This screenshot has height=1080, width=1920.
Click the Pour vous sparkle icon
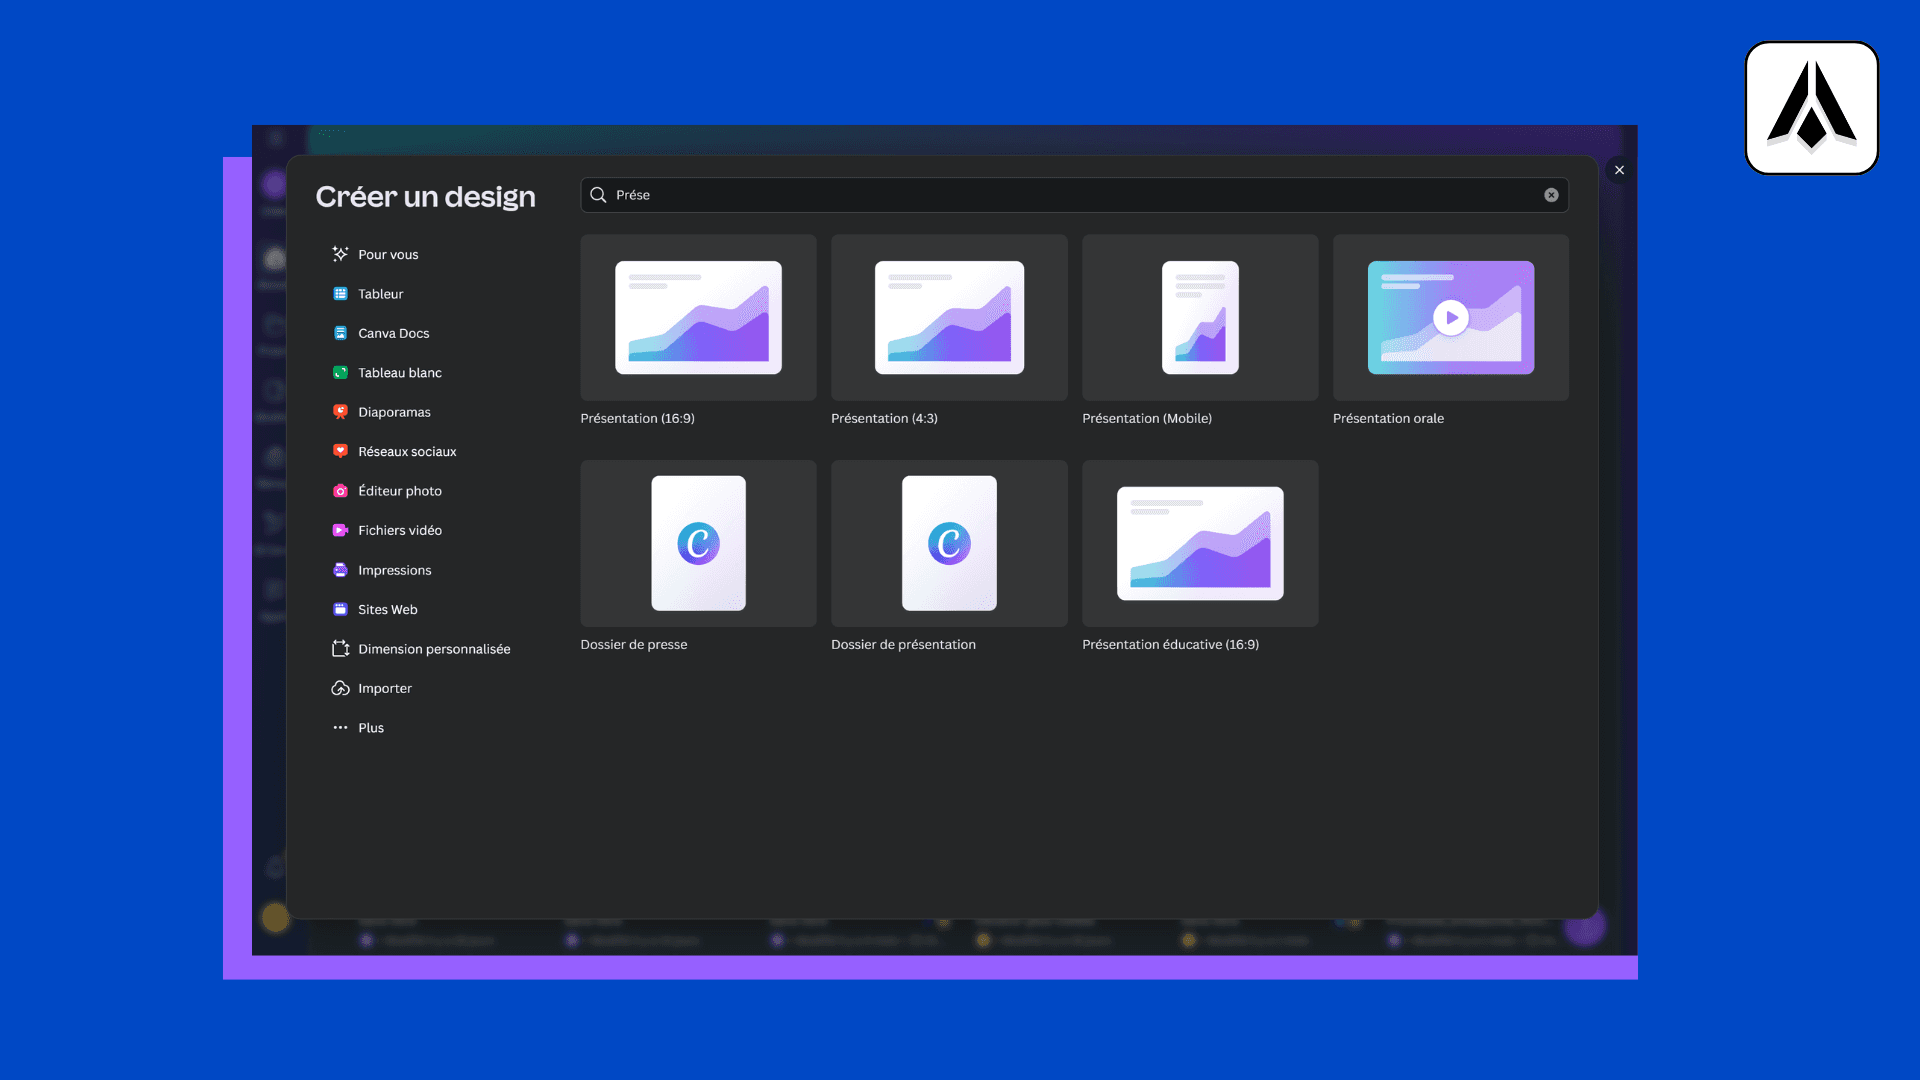[x=340, y=254]
